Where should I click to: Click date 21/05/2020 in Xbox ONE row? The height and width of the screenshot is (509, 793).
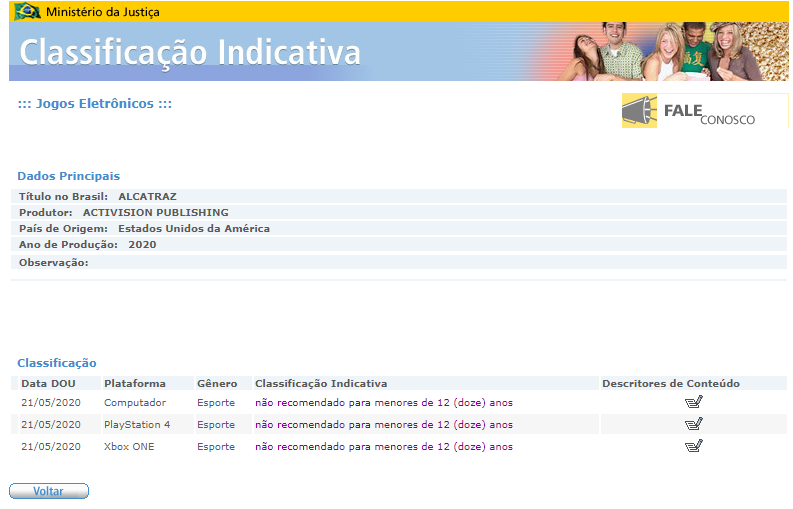51,447
